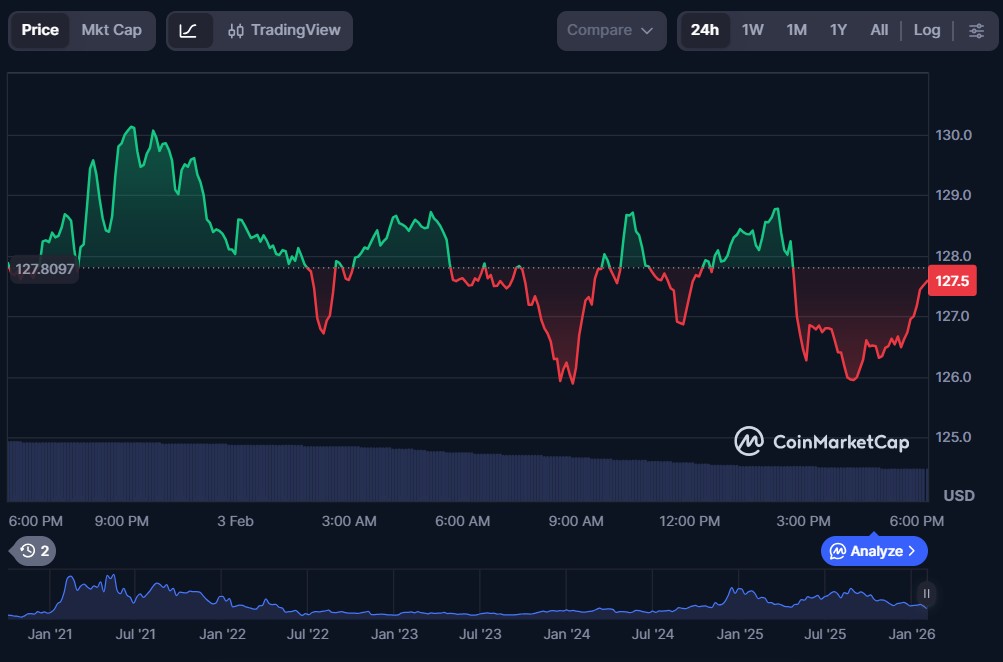
Task: Click the Analyze button
Action: click(874, 551)
